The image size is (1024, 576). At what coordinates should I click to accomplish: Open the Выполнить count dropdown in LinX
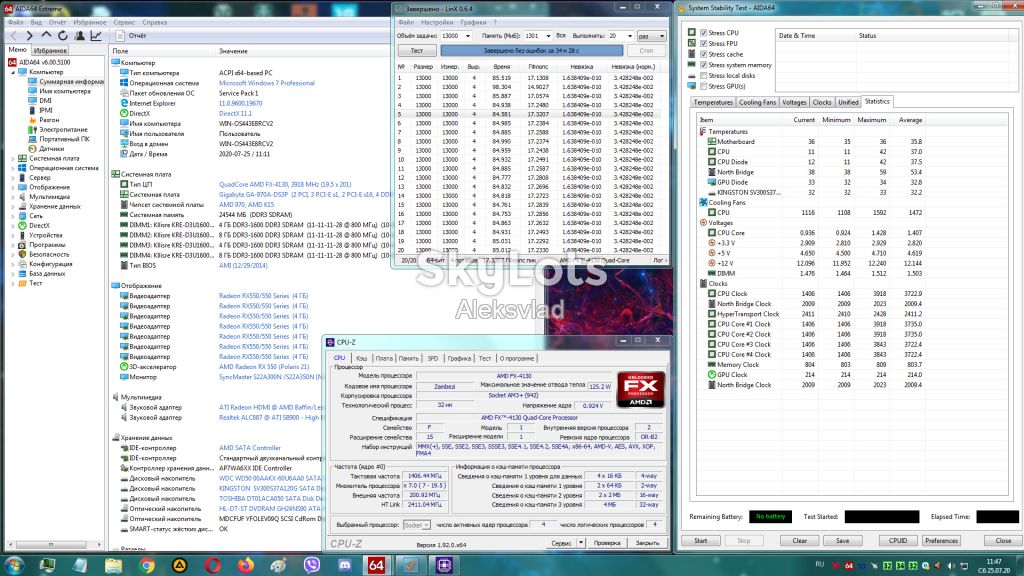pyautogui.click(x=630, y=36)
